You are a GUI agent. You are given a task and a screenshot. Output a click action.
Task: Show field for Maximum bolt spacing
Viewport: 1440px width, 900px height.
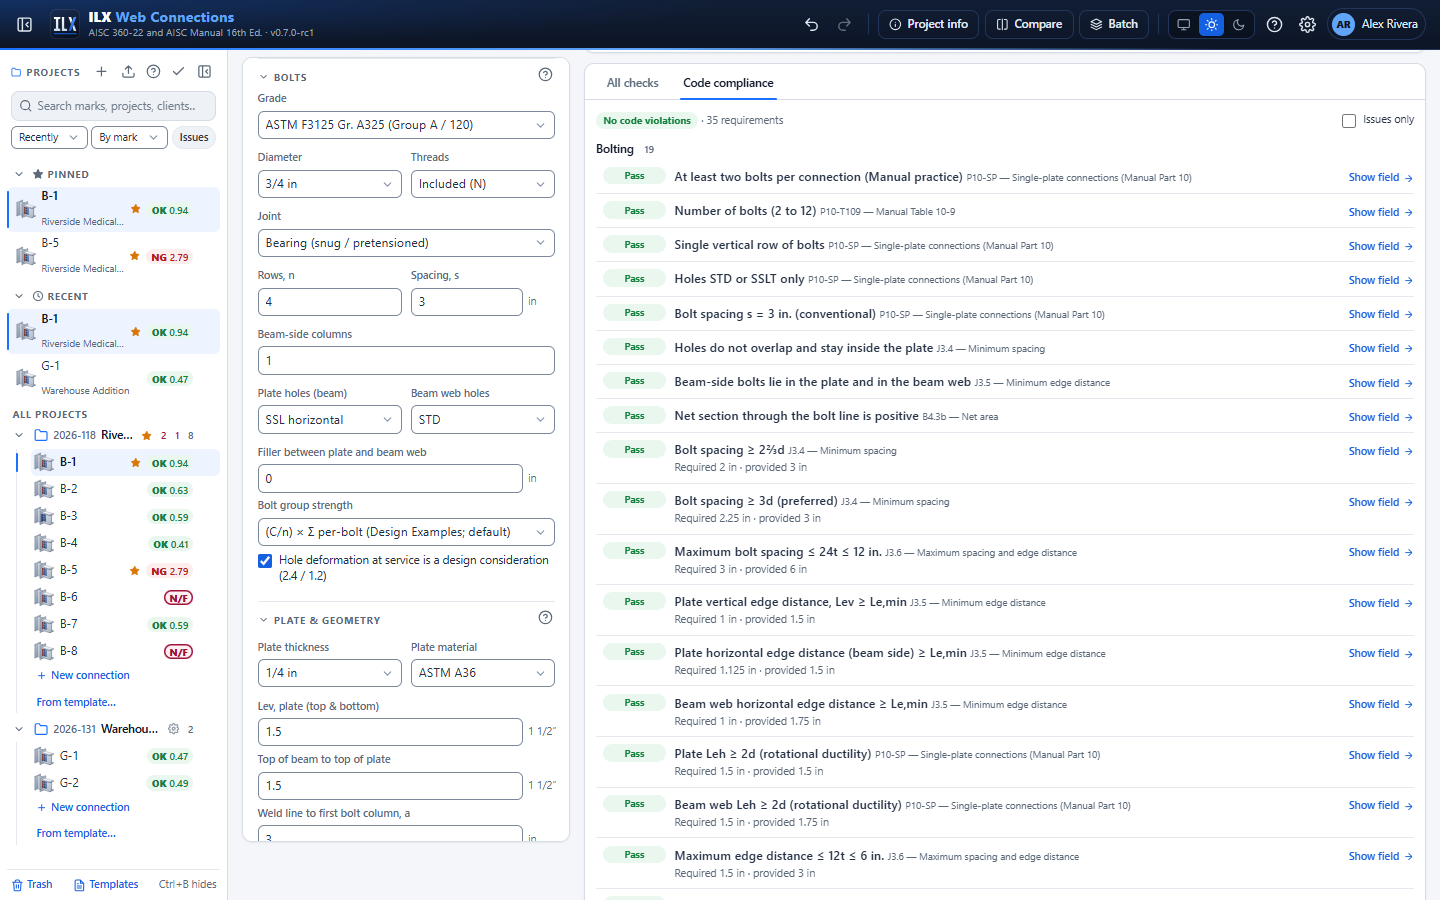[x=1380, y=552]
